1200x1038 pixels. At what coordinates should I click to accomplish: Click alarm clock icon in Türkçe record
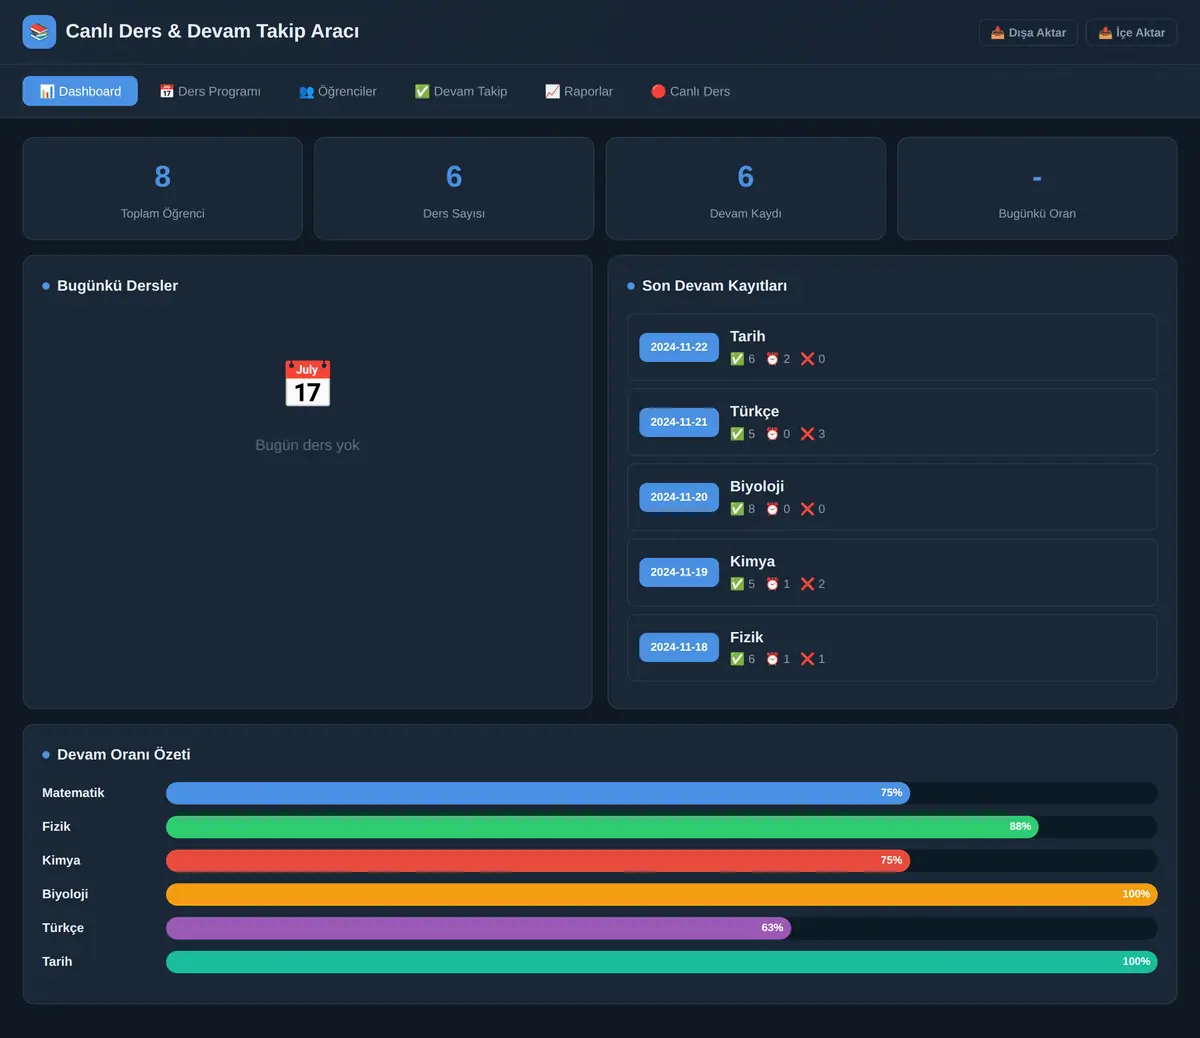pos(772,434)
